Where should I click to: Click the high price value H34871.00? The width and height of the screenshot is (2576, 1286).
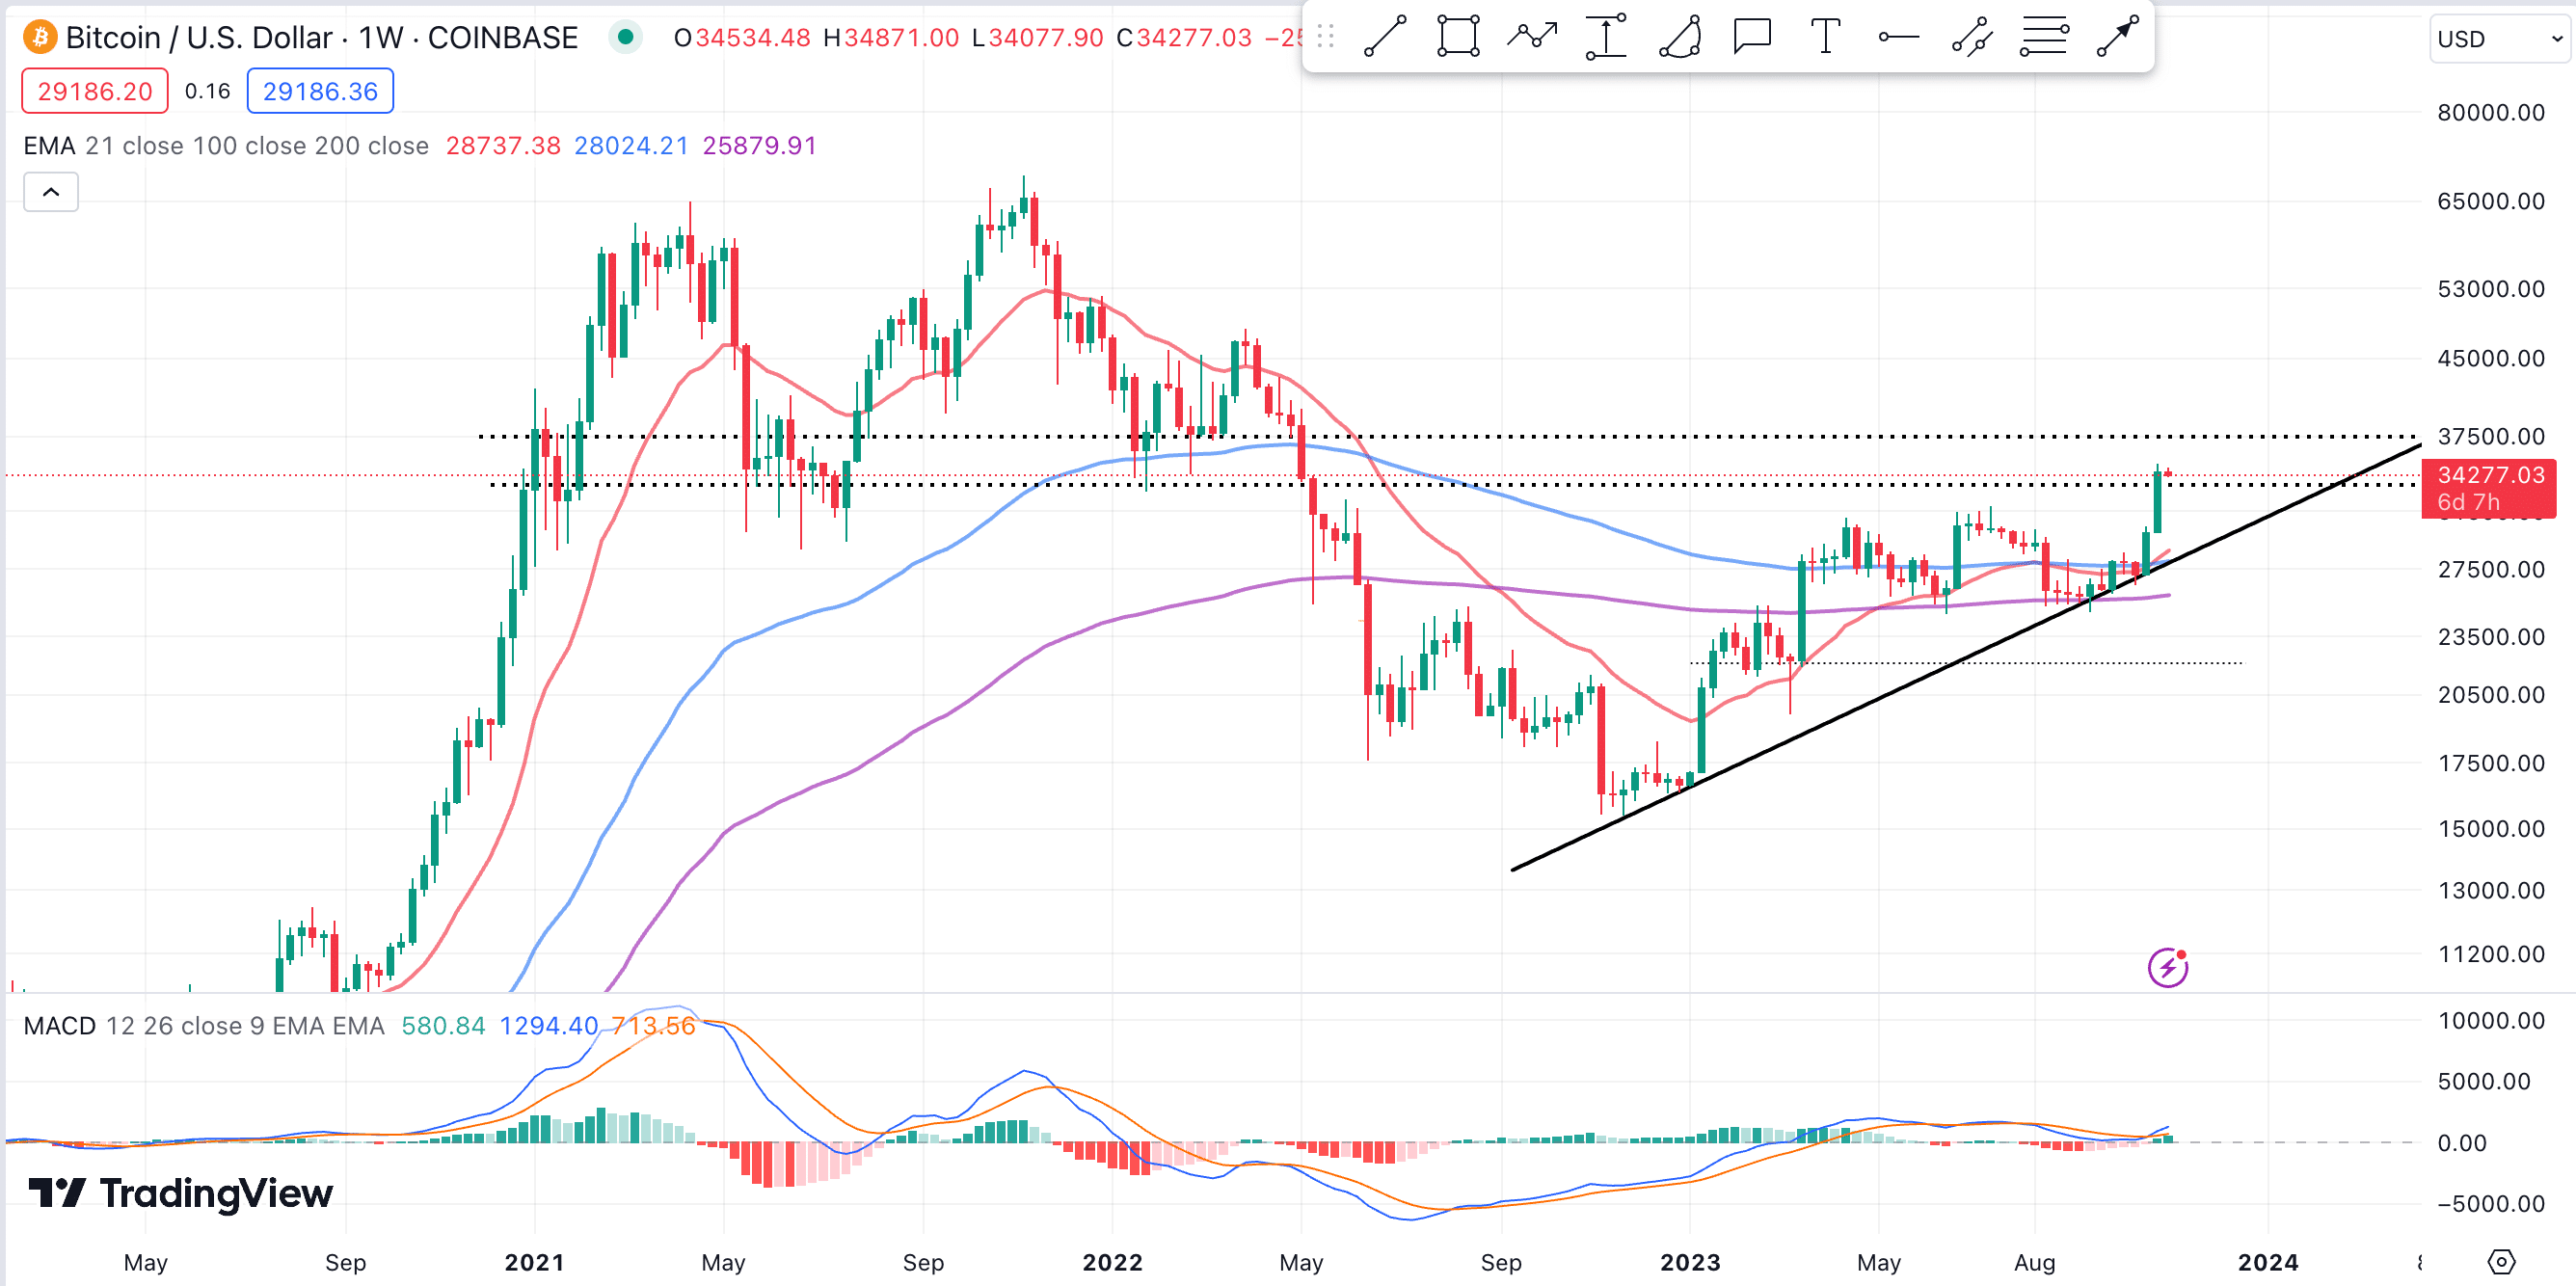[x=891, y=38]
